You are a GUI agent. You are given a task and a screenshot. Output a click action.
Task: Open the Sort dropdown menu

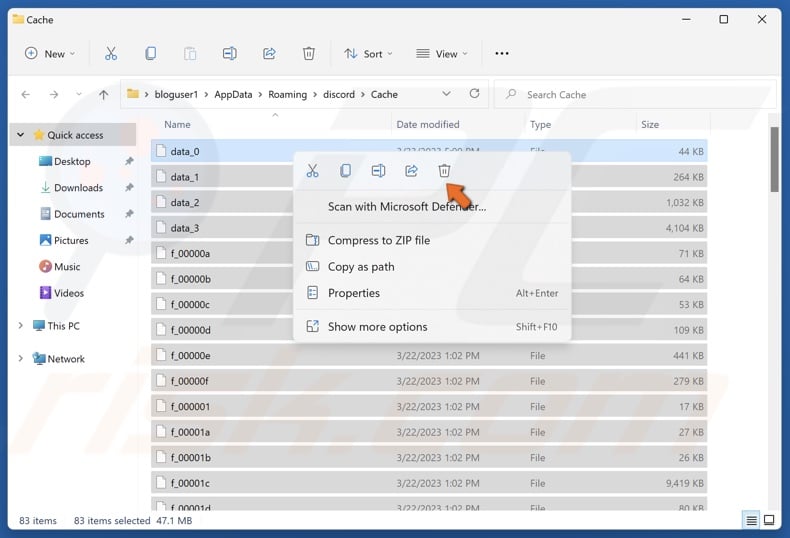coord(368,53)
